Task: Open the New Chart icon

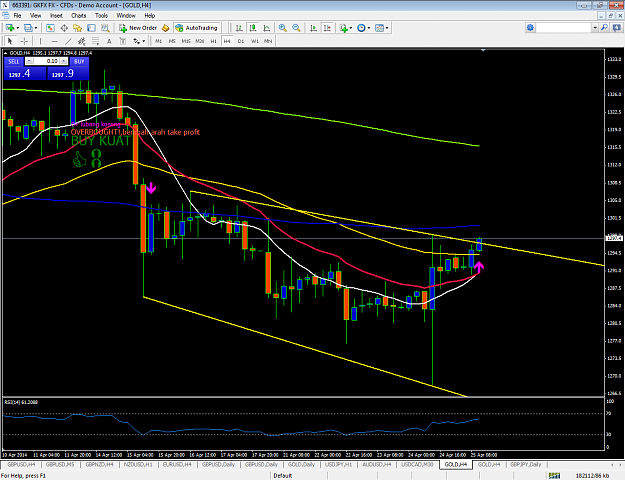Action: pos(10,28)
